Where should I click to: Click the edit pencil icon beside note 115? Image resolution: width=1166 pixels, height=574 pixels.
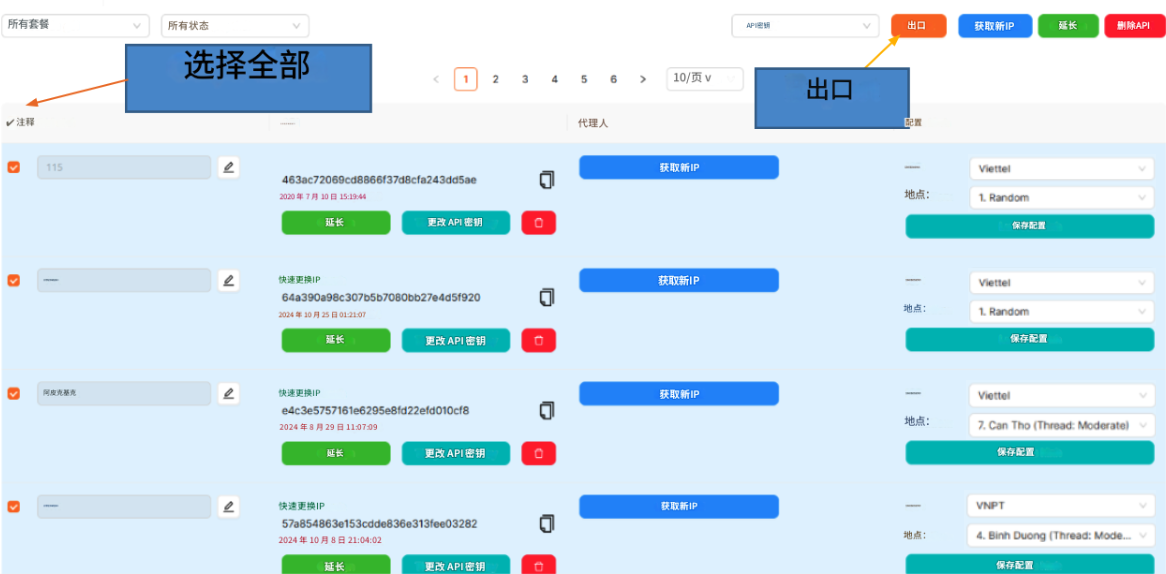pos(229,167)
